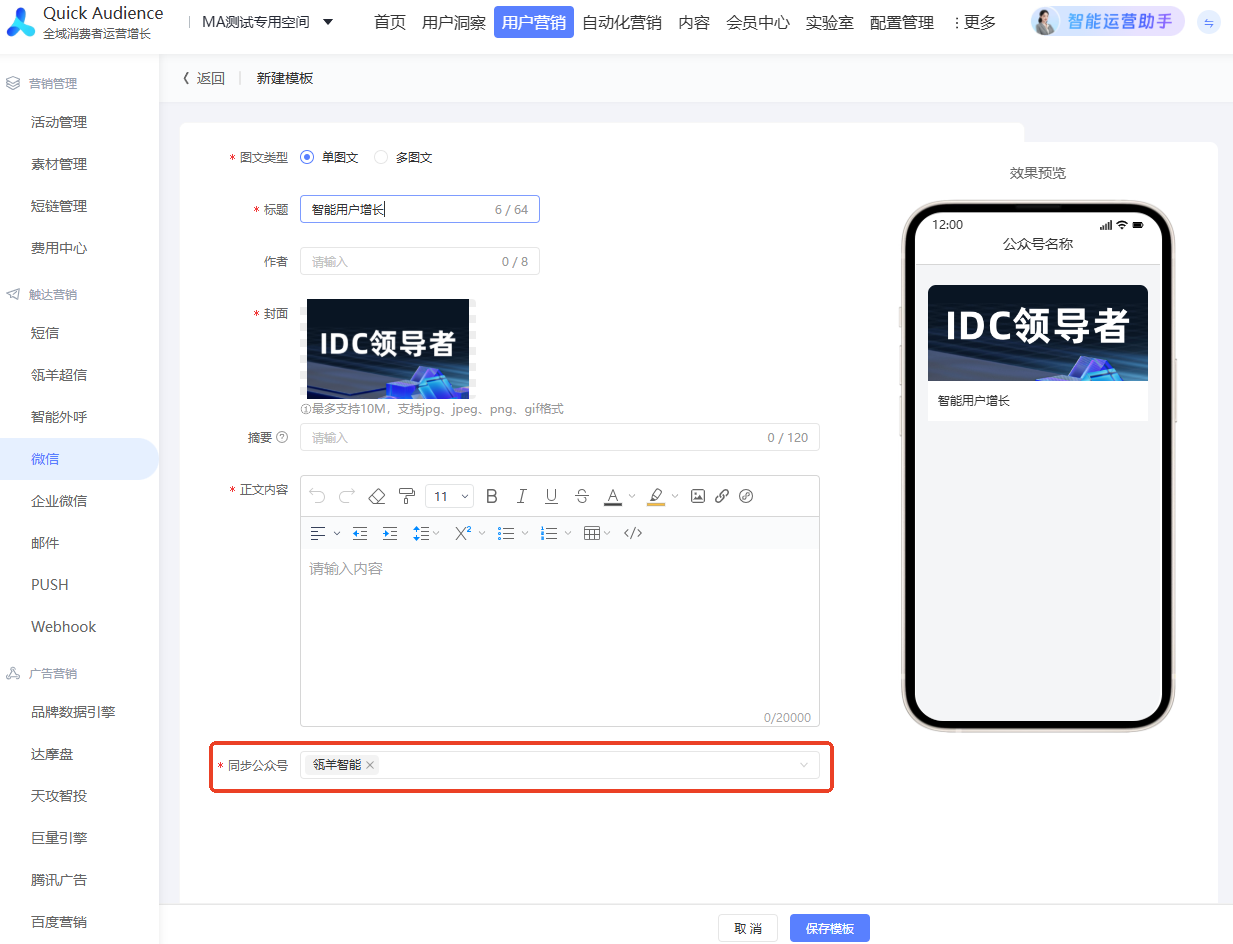Screen dimensions: 1233x944
Task: Click the undo icon in the editor
Action: [317, 496]
